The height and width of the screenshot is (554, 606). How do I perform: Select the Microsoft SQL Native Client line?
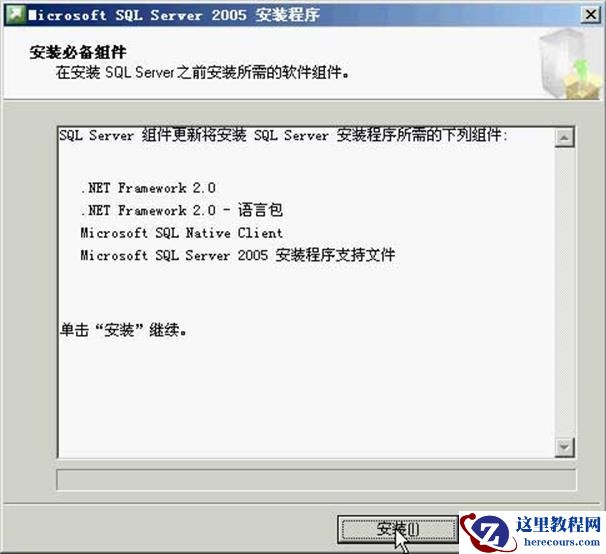click(x=182, y=233)
